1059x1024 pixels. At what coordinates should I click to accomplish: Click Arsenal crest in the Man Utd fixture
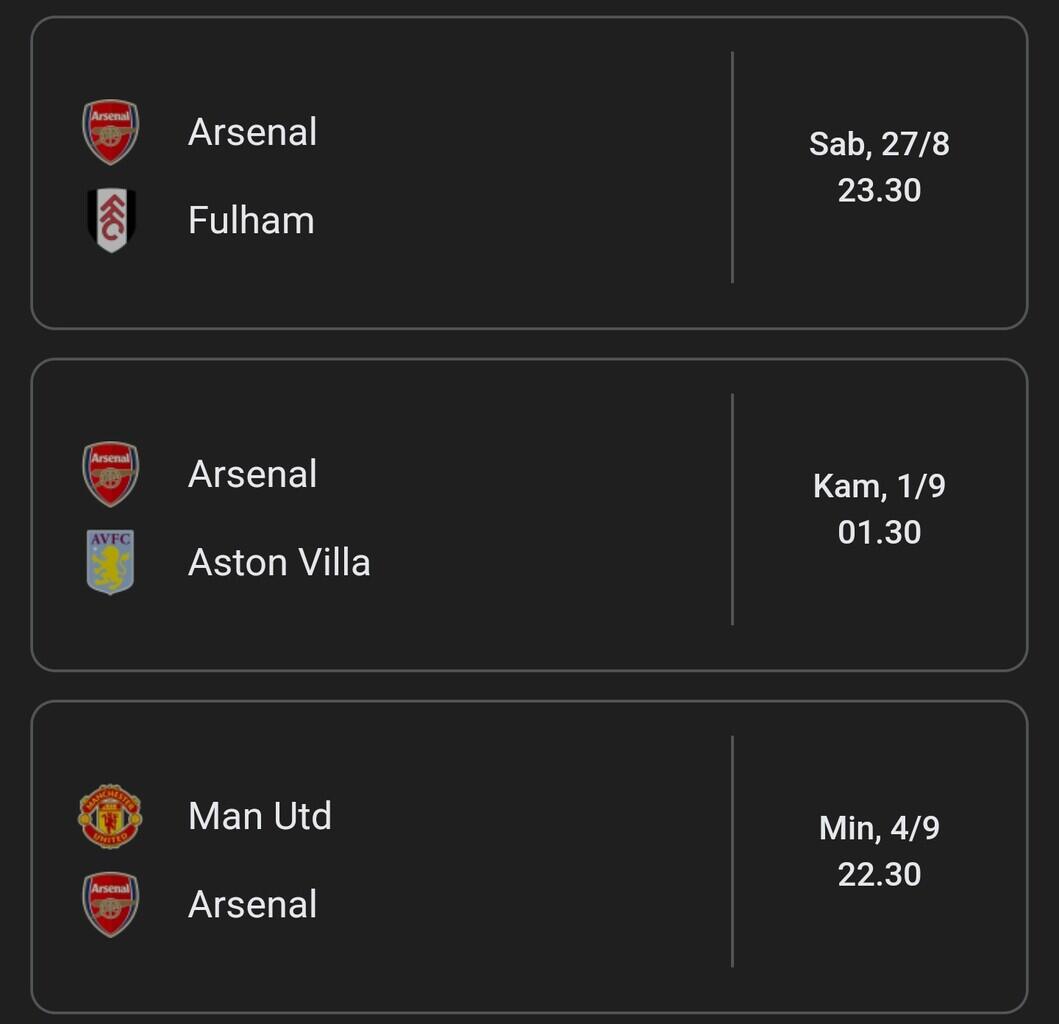point(110,904)
